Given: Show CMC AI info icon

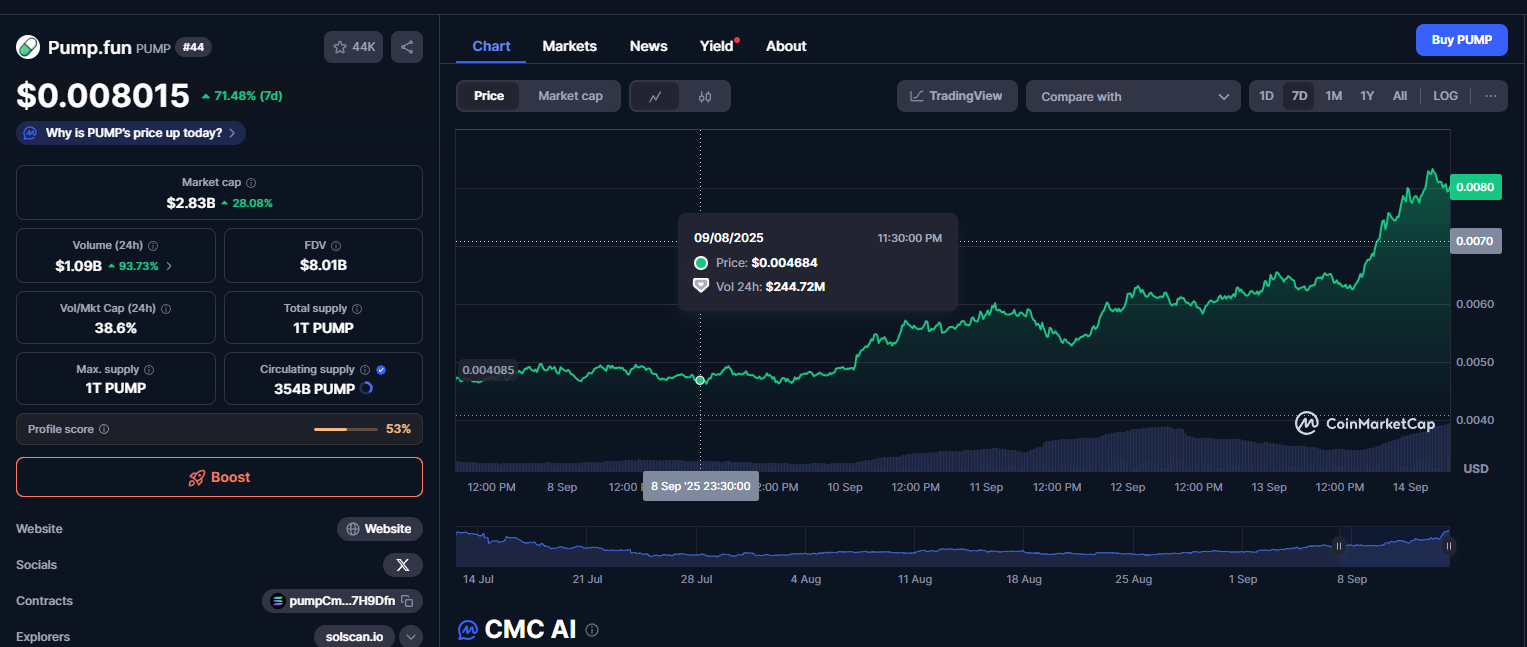Looking at the screenshot, I should pyautogui.click(x=592, y=630).
